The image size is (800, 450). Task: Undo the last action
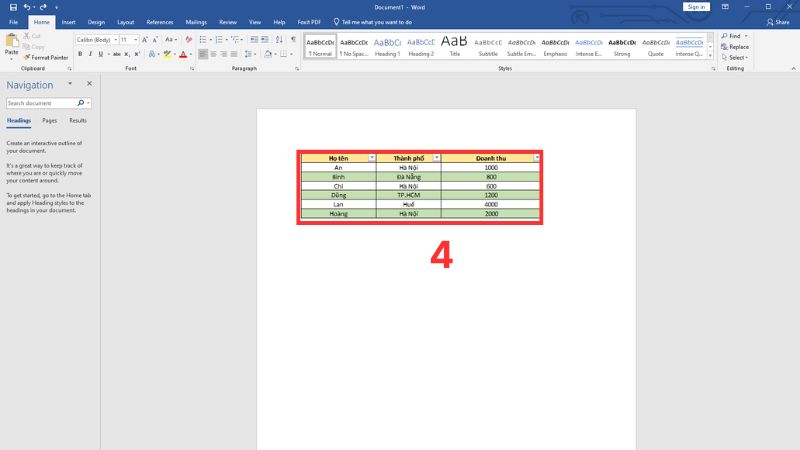(28, 6)
